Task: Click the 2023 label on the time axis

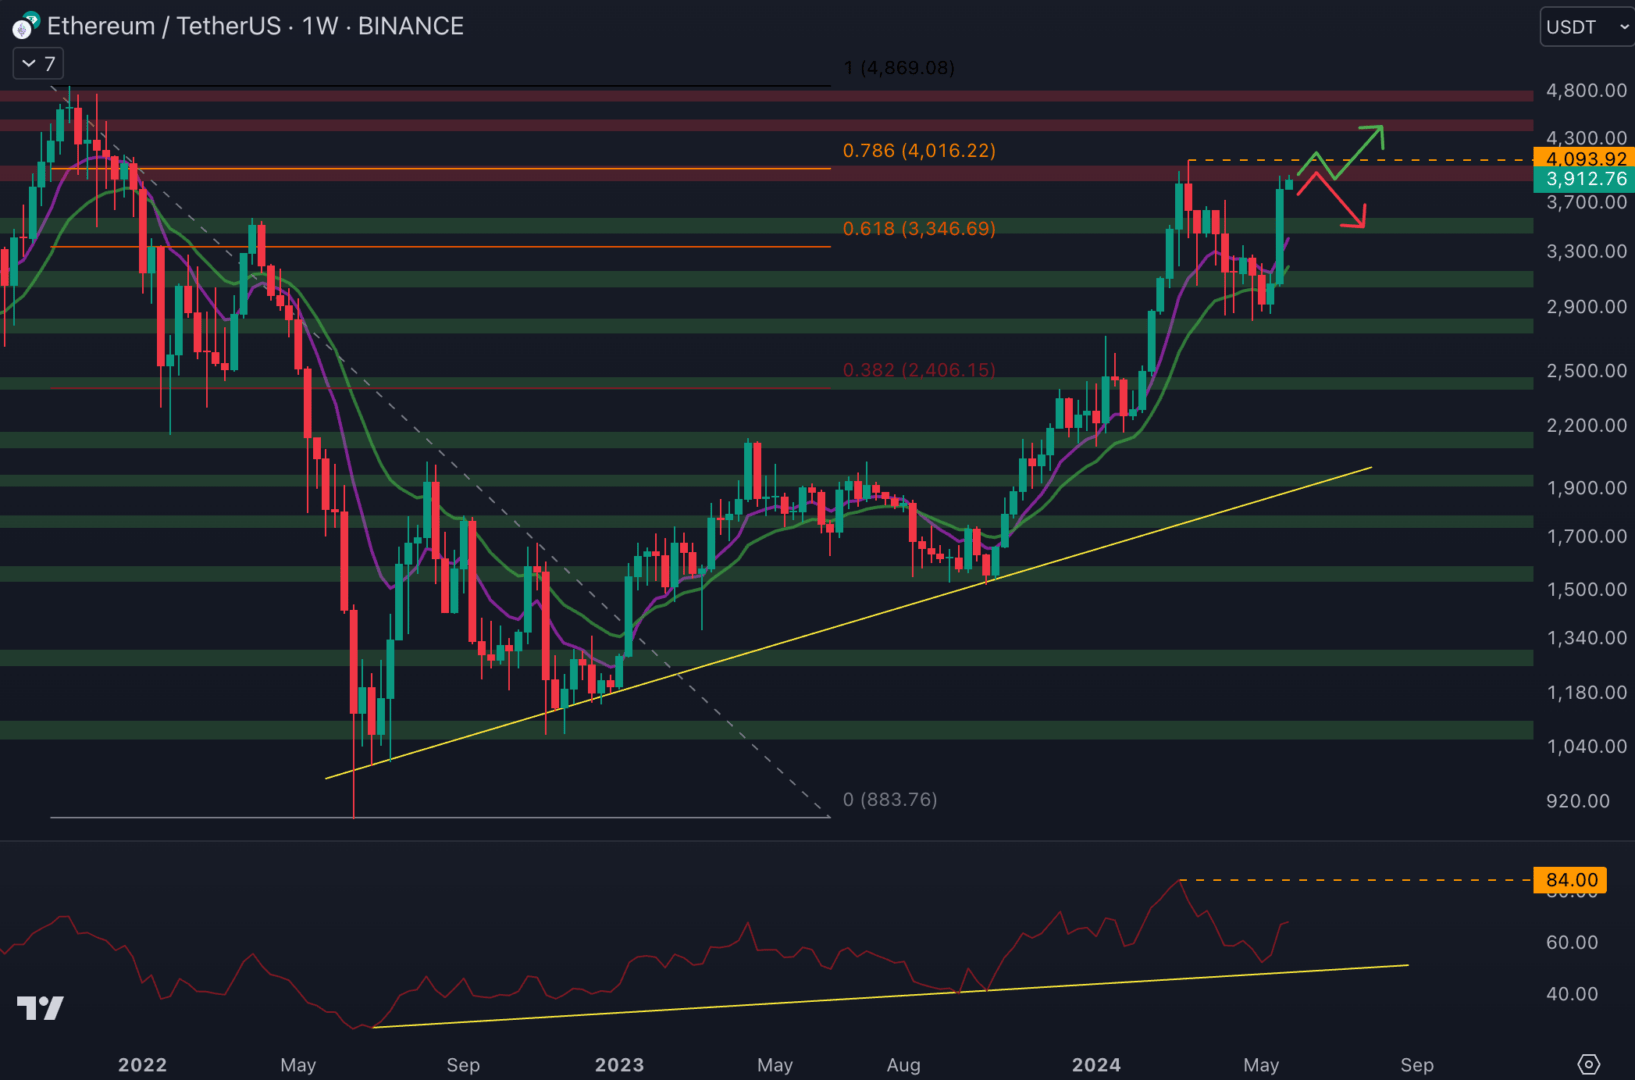Action: 619,1065
